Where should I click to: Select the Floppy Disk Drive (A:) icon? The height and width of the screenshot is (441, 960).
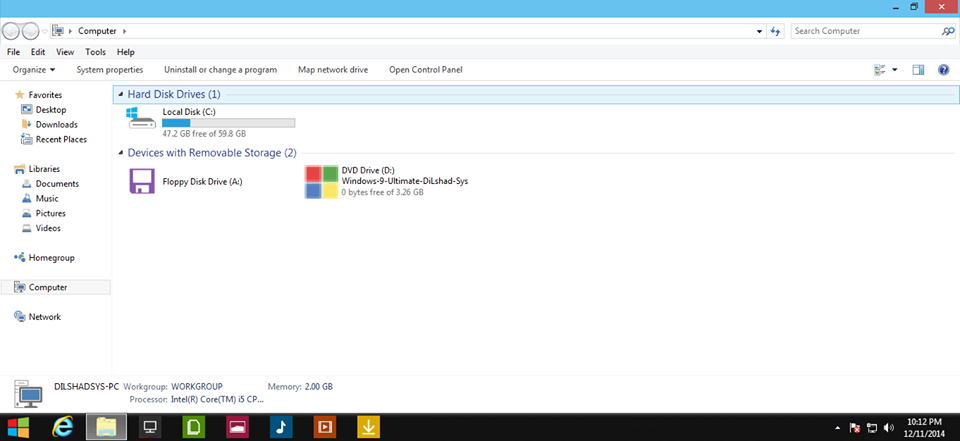pyautogui.click(x=141, y=181)
